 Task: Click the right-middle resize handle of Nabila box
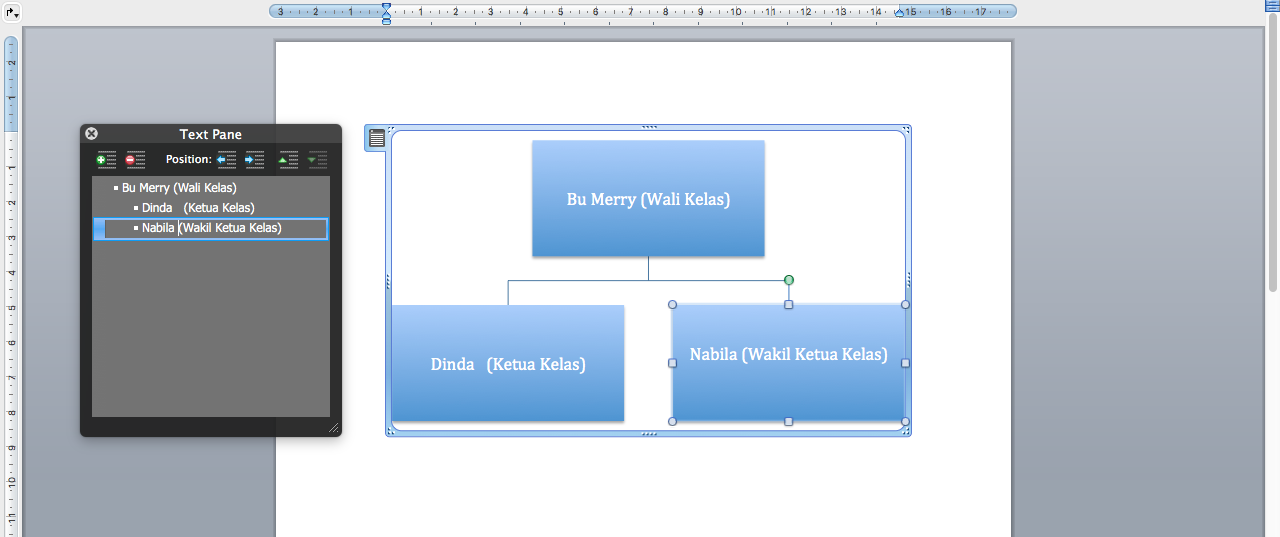pyautogui.click(x=905, y=363)
